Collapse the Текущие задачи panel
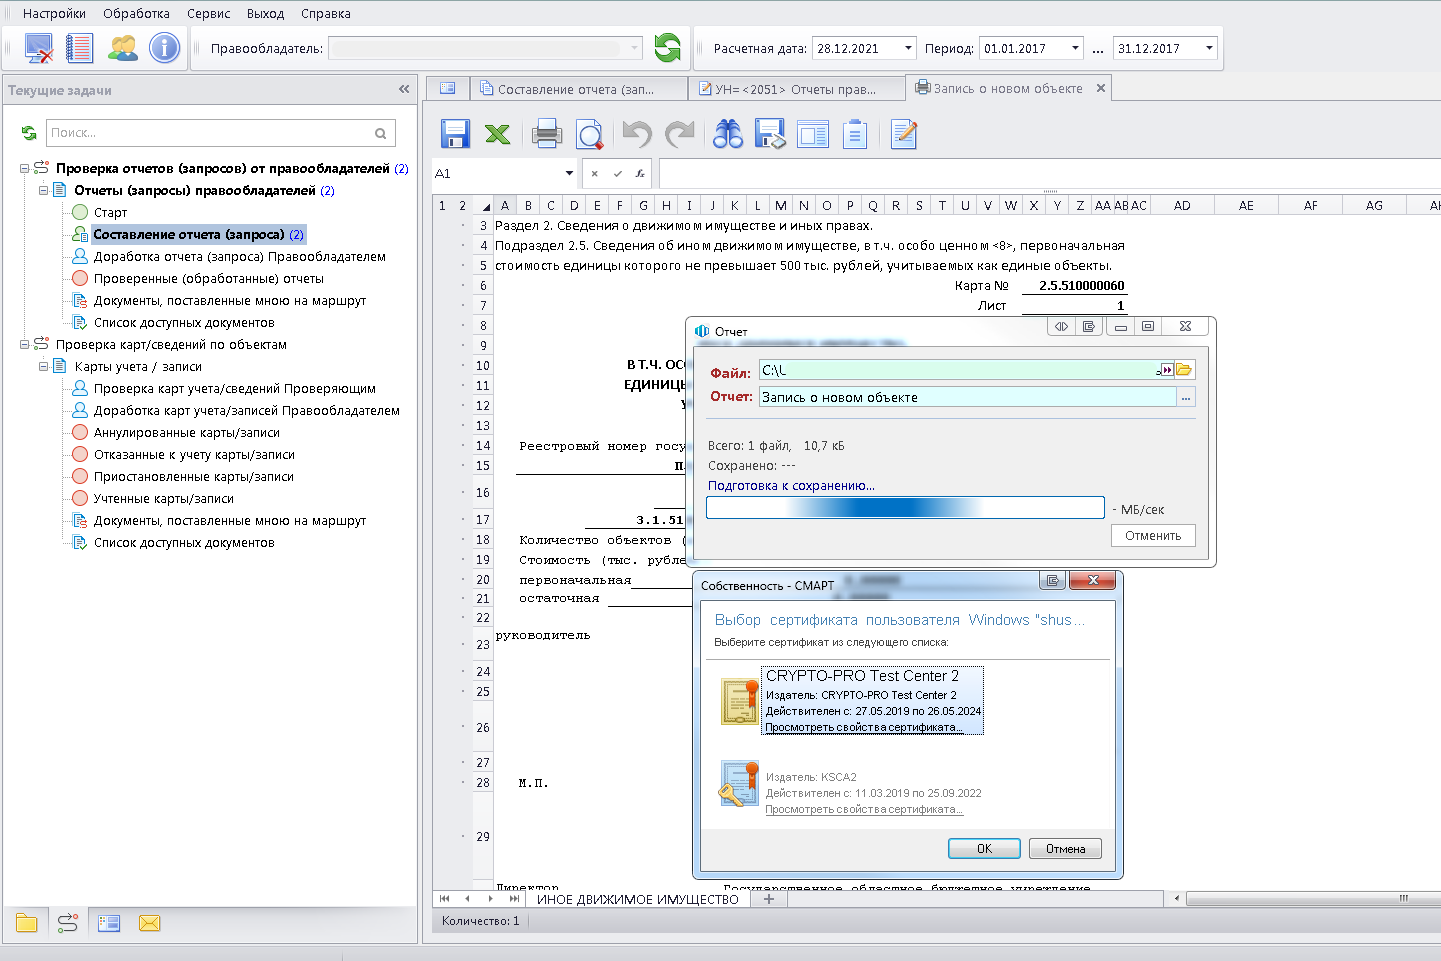 [x=404, y=89]
